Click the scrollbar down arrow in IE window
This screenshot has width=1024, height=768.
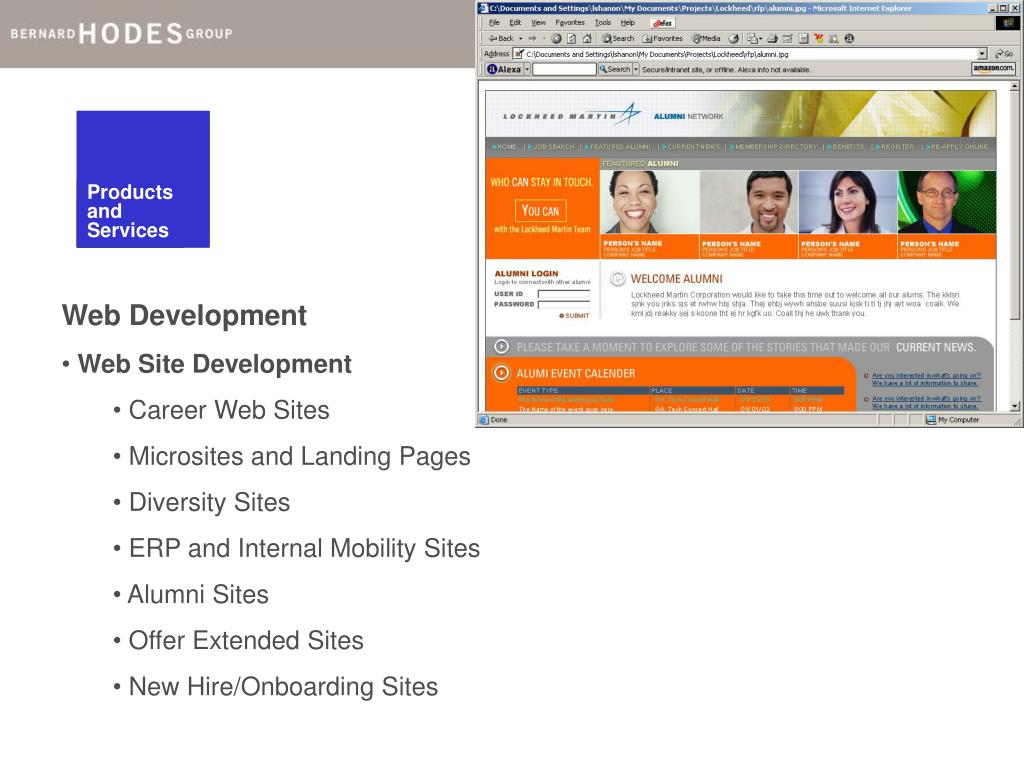[x=1015, y=406]
